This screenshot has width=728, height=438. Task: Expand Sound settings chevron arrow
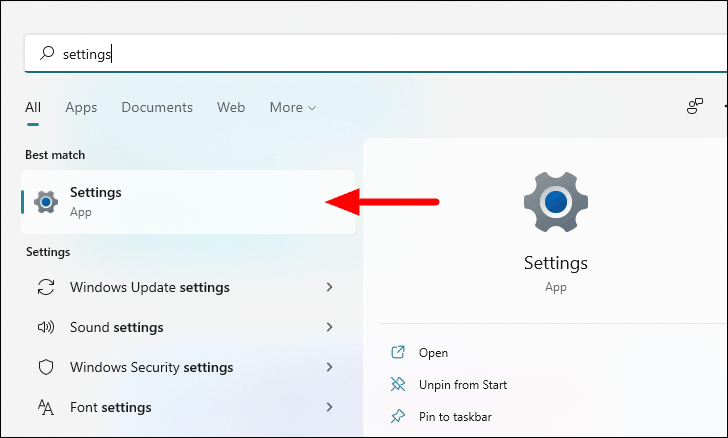tap(329, 327)
